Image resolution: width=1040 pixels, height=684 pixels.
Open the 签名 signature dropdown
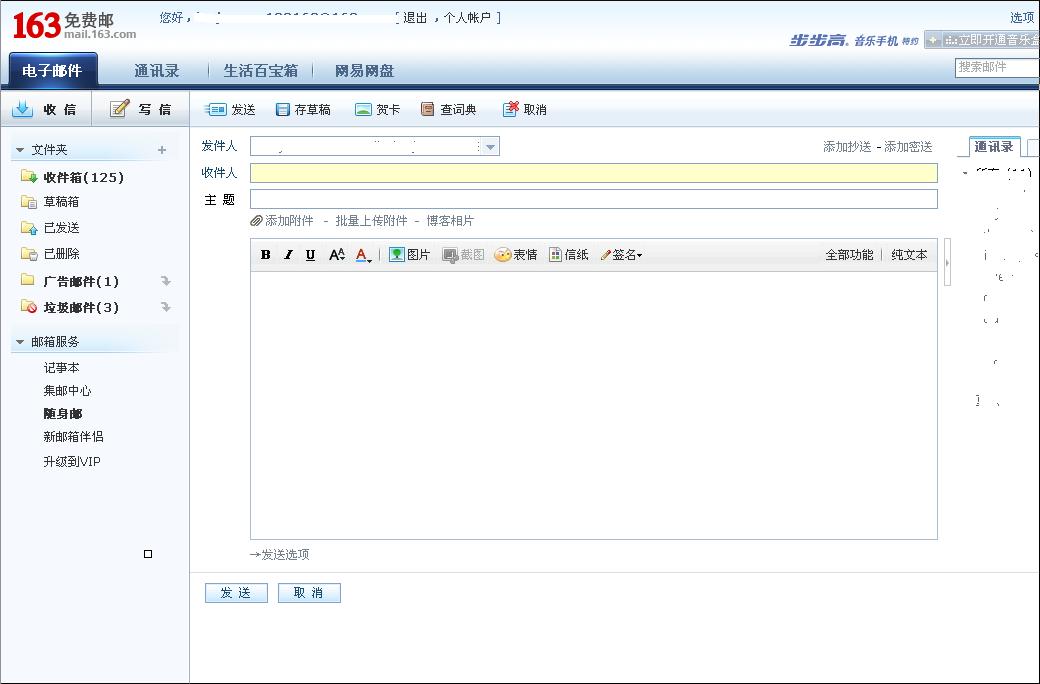click(621, 255)
